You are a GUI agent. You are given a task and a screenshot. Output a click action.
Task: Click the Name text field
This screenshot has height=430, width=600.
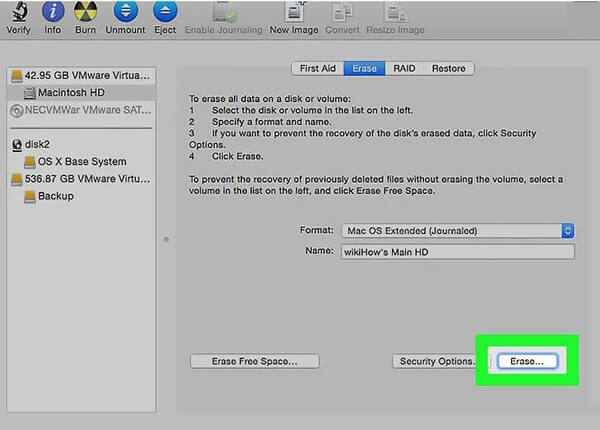[457, 252]
